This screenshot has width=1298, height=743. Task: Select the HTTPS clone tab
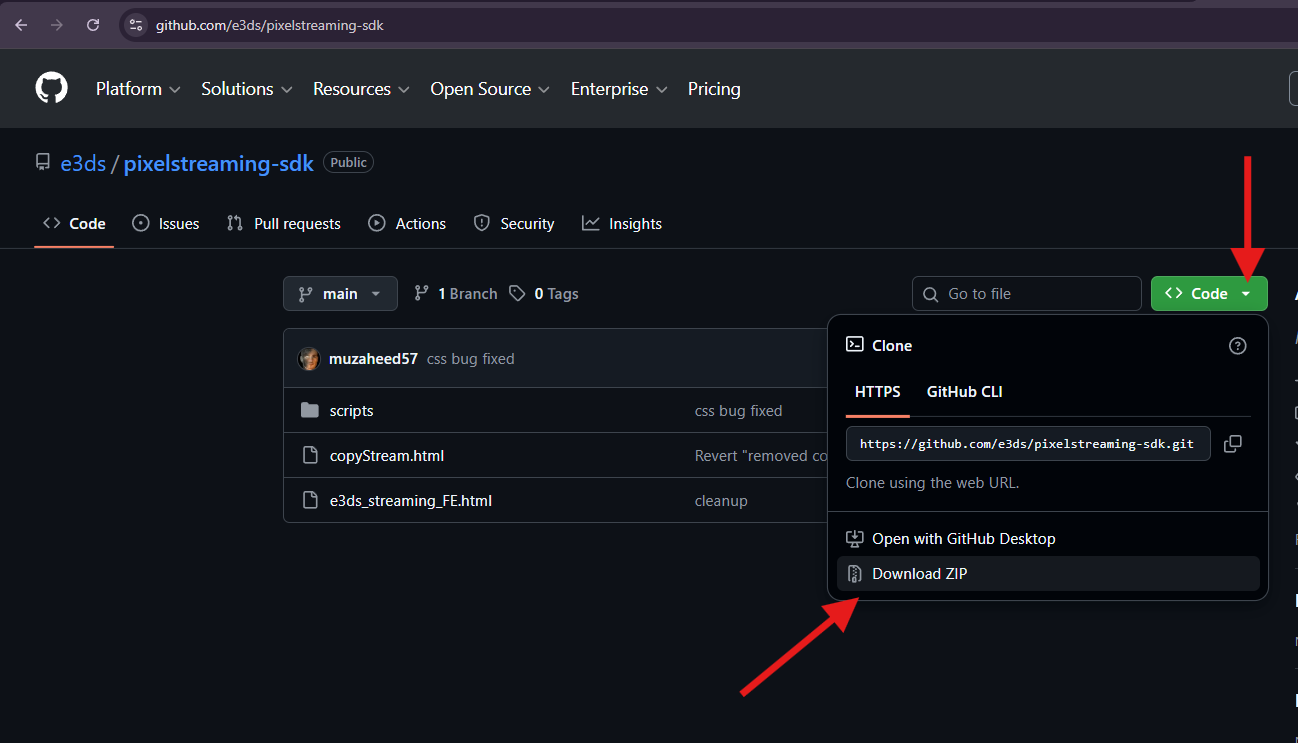click(877, 392)
